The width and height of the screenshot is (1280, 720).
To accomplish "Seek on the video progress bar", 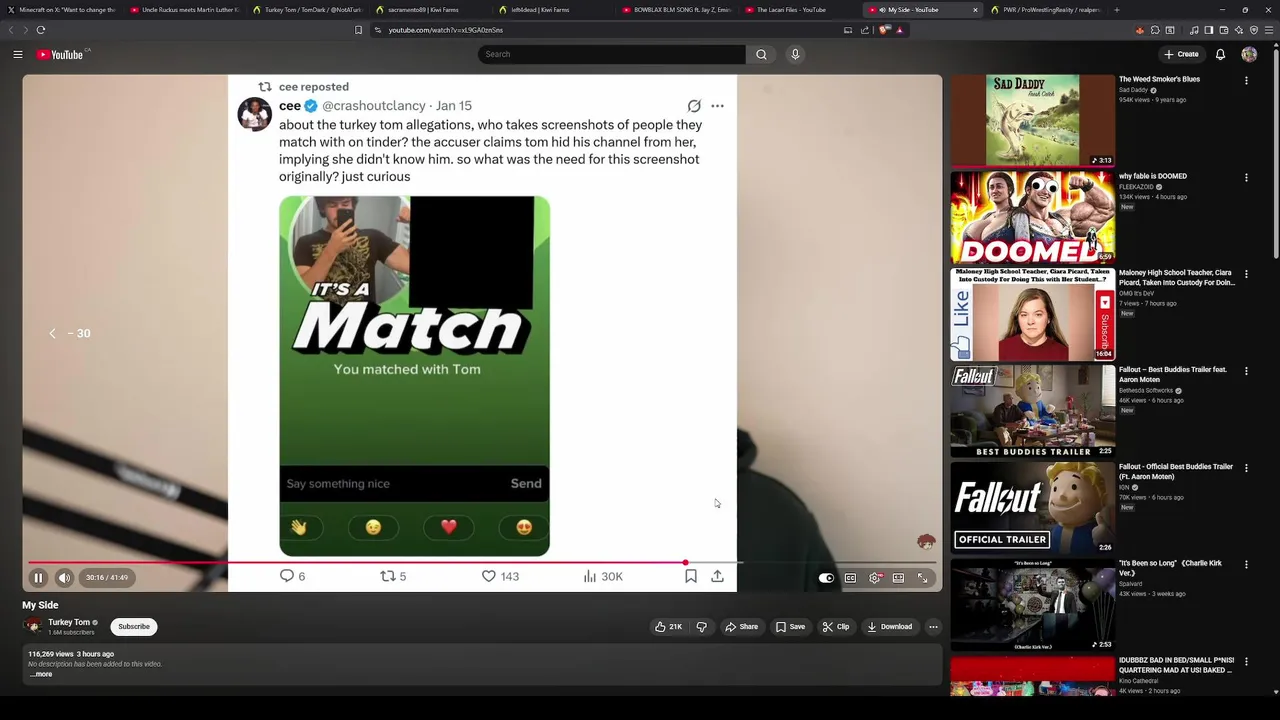I will [x=482, y=563].
